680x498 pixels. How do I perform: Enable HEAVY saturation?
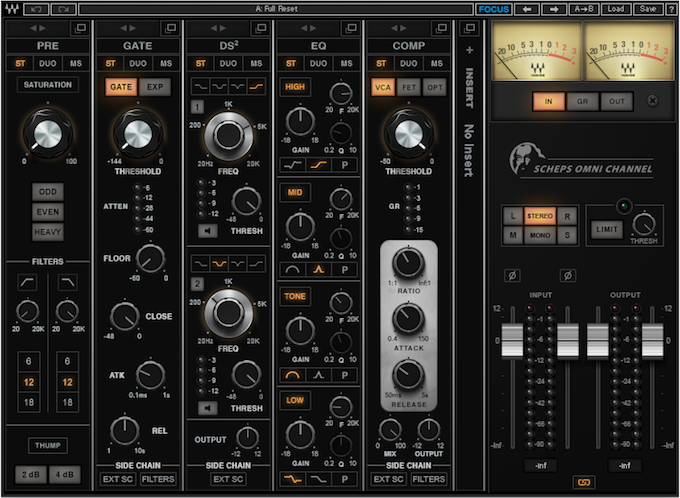48,232
